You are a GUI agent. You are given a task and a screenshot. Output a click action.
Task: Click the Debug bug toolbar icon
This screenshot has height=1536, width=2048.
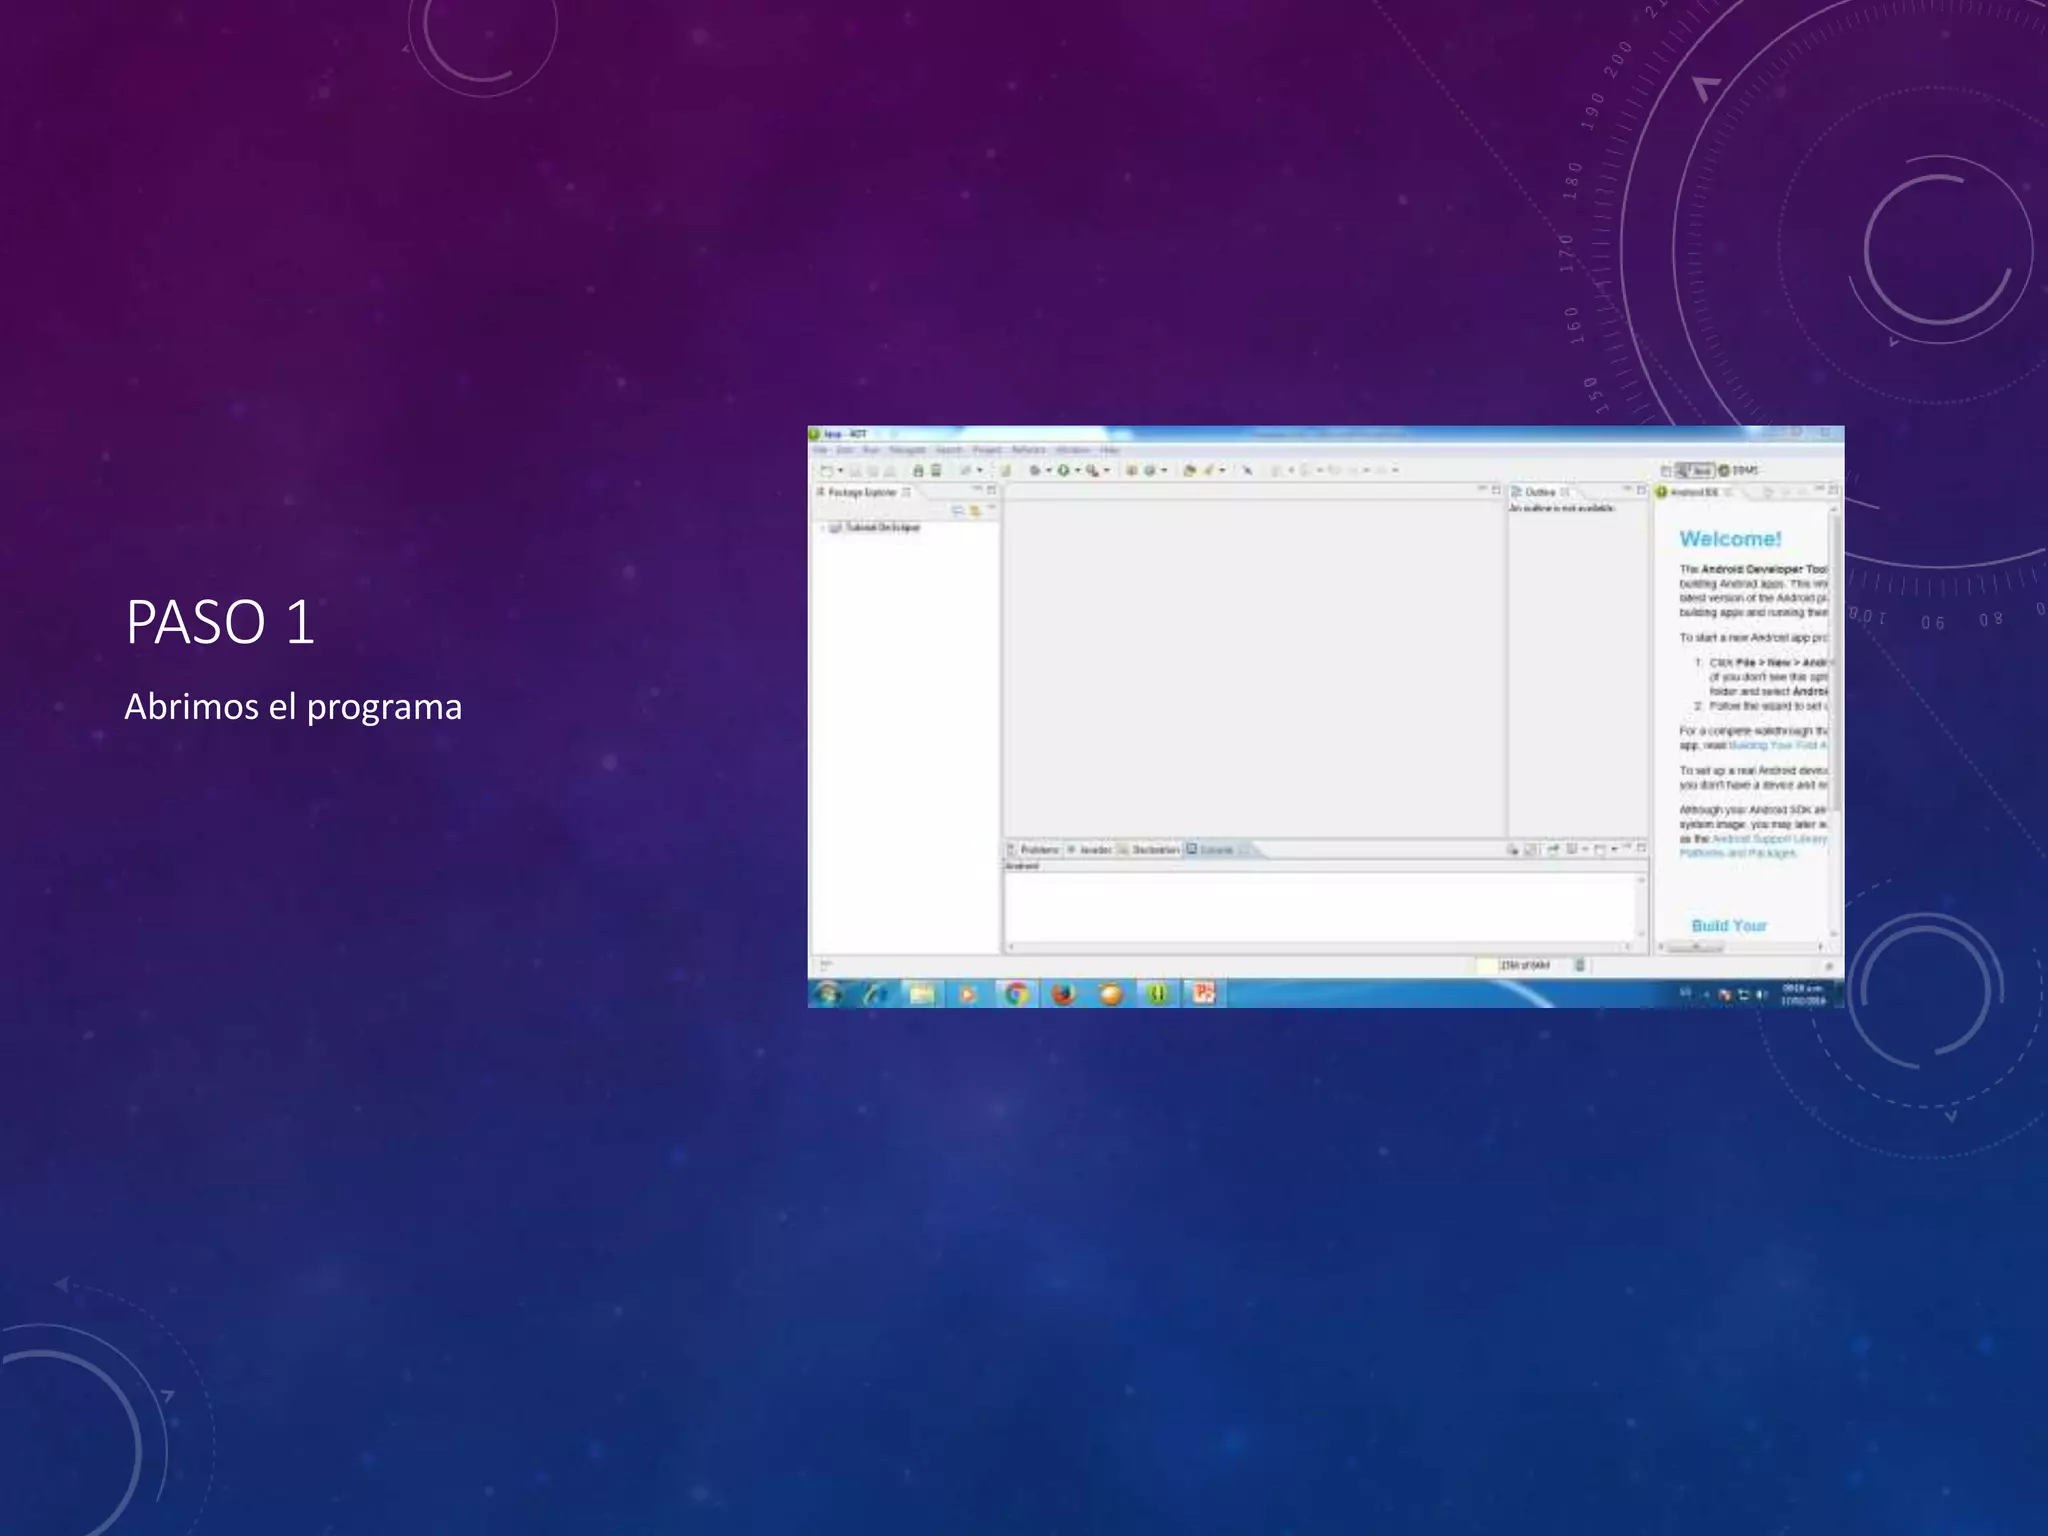[x=1035, y=470]
